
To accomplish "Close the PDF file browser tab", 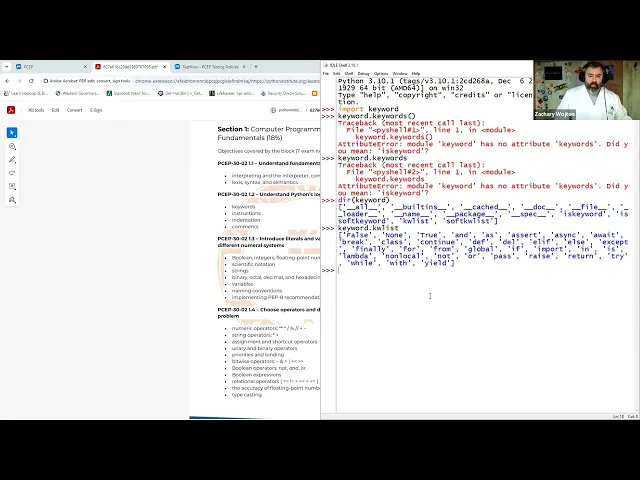I will pyautogui.click(x=164, y=67).
